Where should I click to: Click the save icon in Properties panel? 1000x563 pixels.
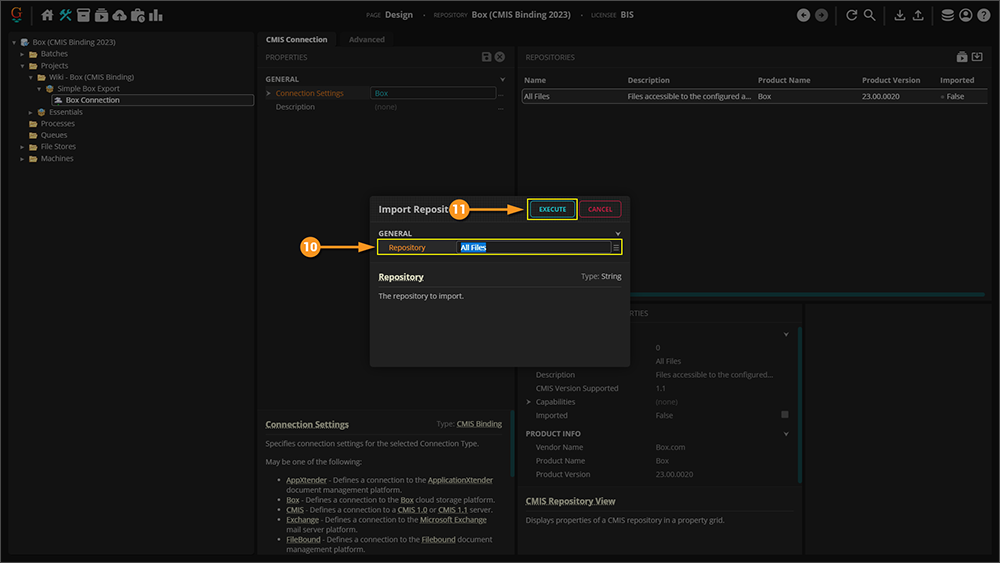click(486, 58)
